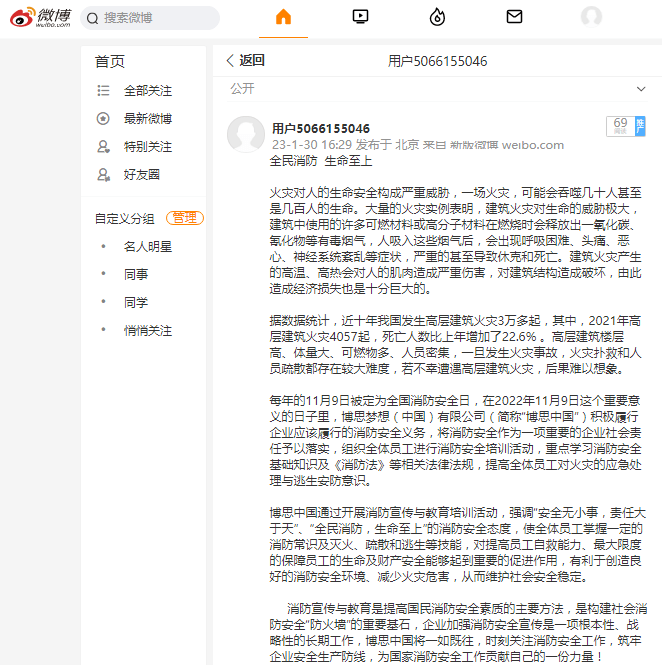
Task: Click the 首页 heading
Action: tap(109, 62)
